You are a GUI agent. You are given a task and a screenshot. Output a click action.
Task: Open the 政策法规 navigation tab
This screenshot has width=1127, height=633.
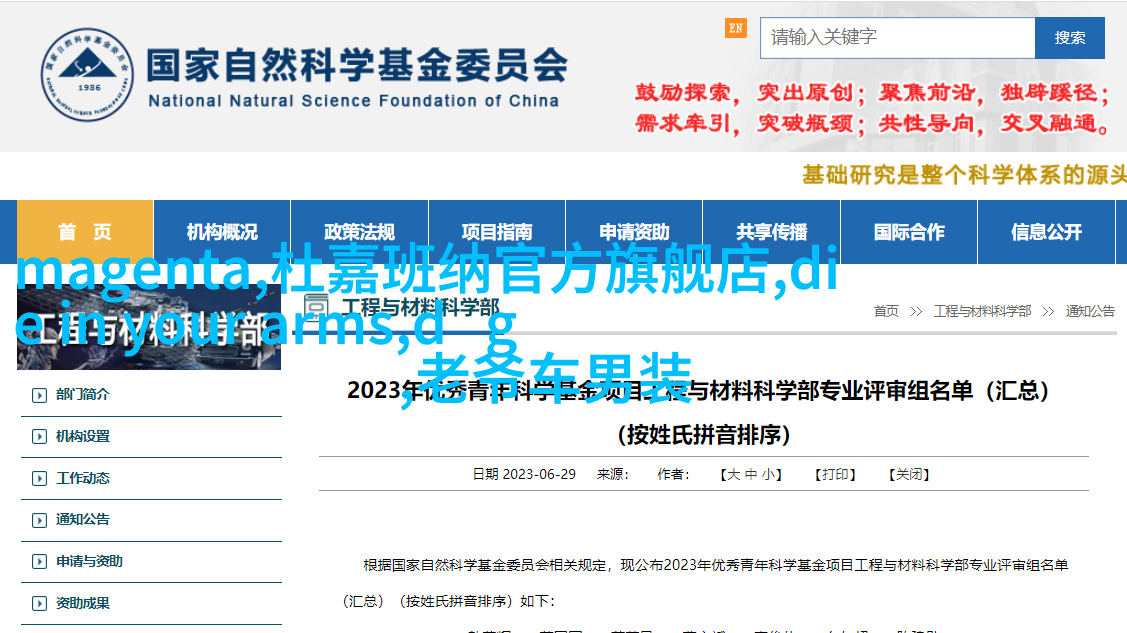pyautogui.click(x=359, y=231)
